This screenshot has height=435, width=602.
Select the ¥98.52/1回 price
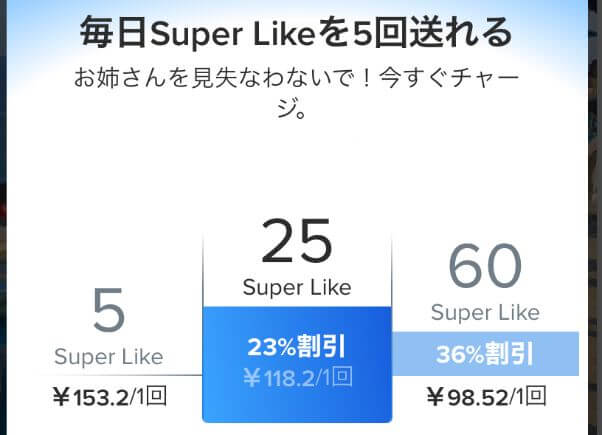point(487,397)
